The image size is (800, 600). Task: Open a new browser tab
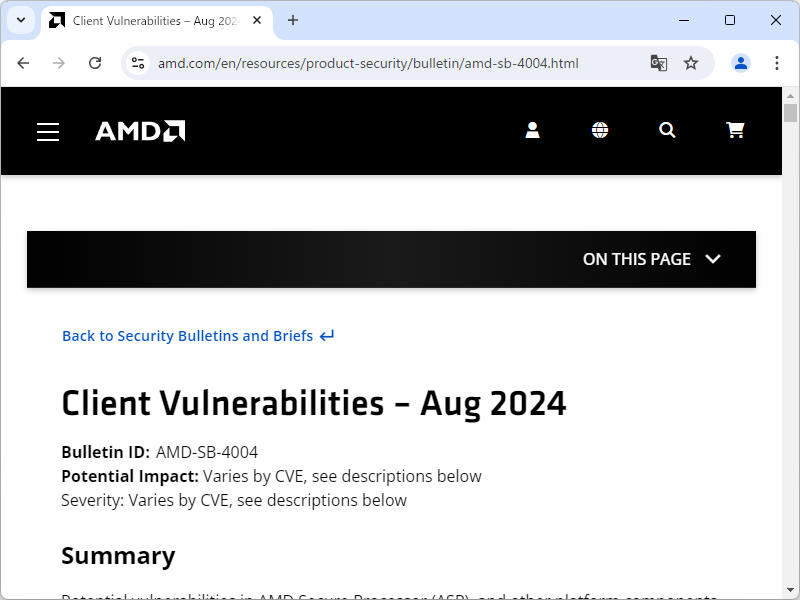pos(293,20)
